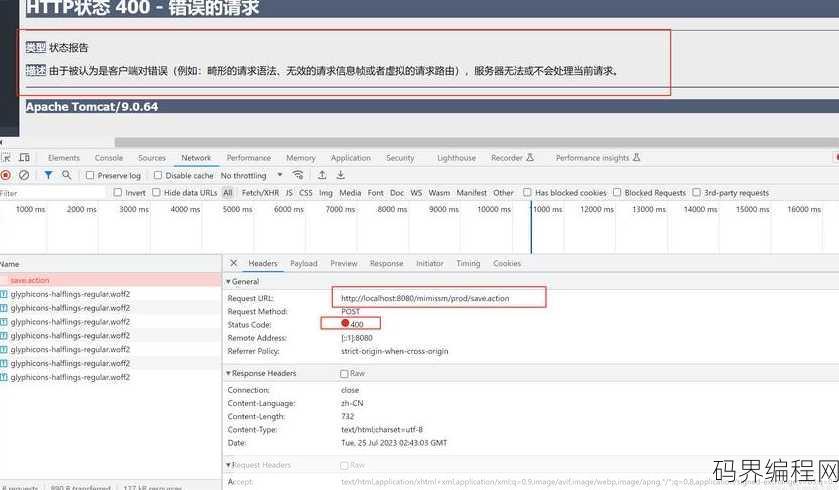Enable Disable cache checkbox
Viewport: 839px width, 490px height.
click(x=158, y=175)
